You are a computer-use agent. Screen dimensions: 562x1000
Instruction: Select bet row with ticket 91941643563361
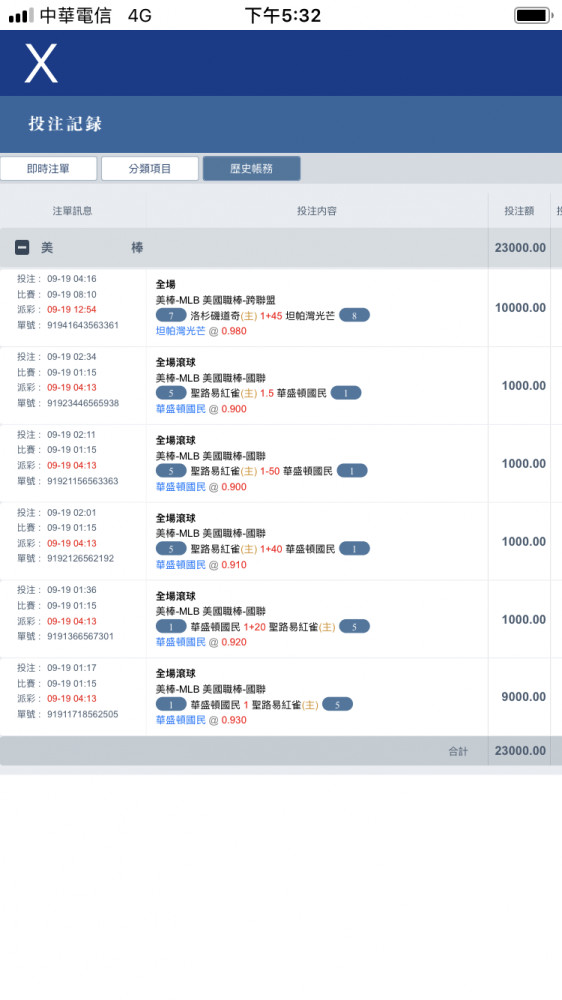click(281, 308)
